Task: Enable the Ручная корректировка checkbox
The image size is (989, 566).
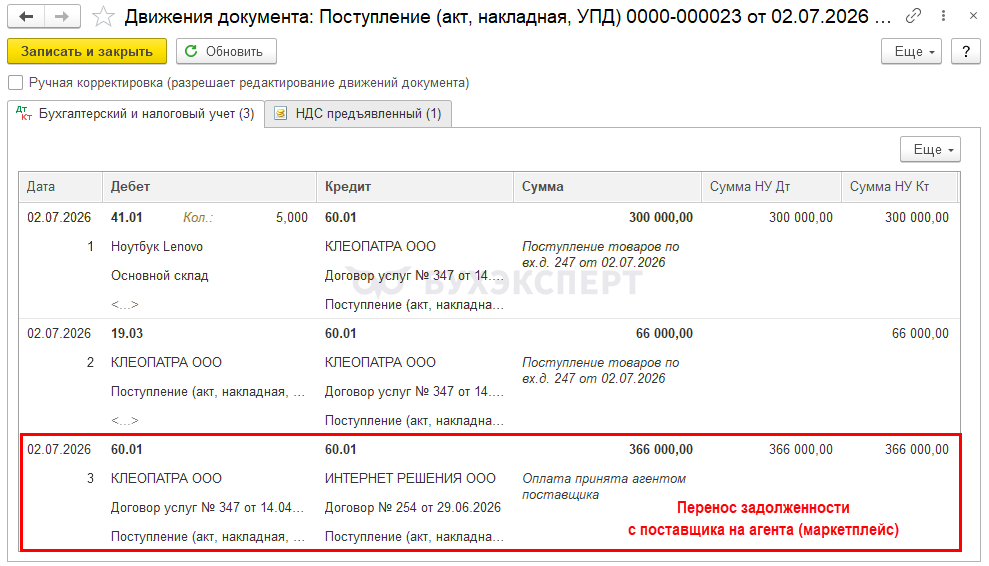Action: click(x=16, y=83)
